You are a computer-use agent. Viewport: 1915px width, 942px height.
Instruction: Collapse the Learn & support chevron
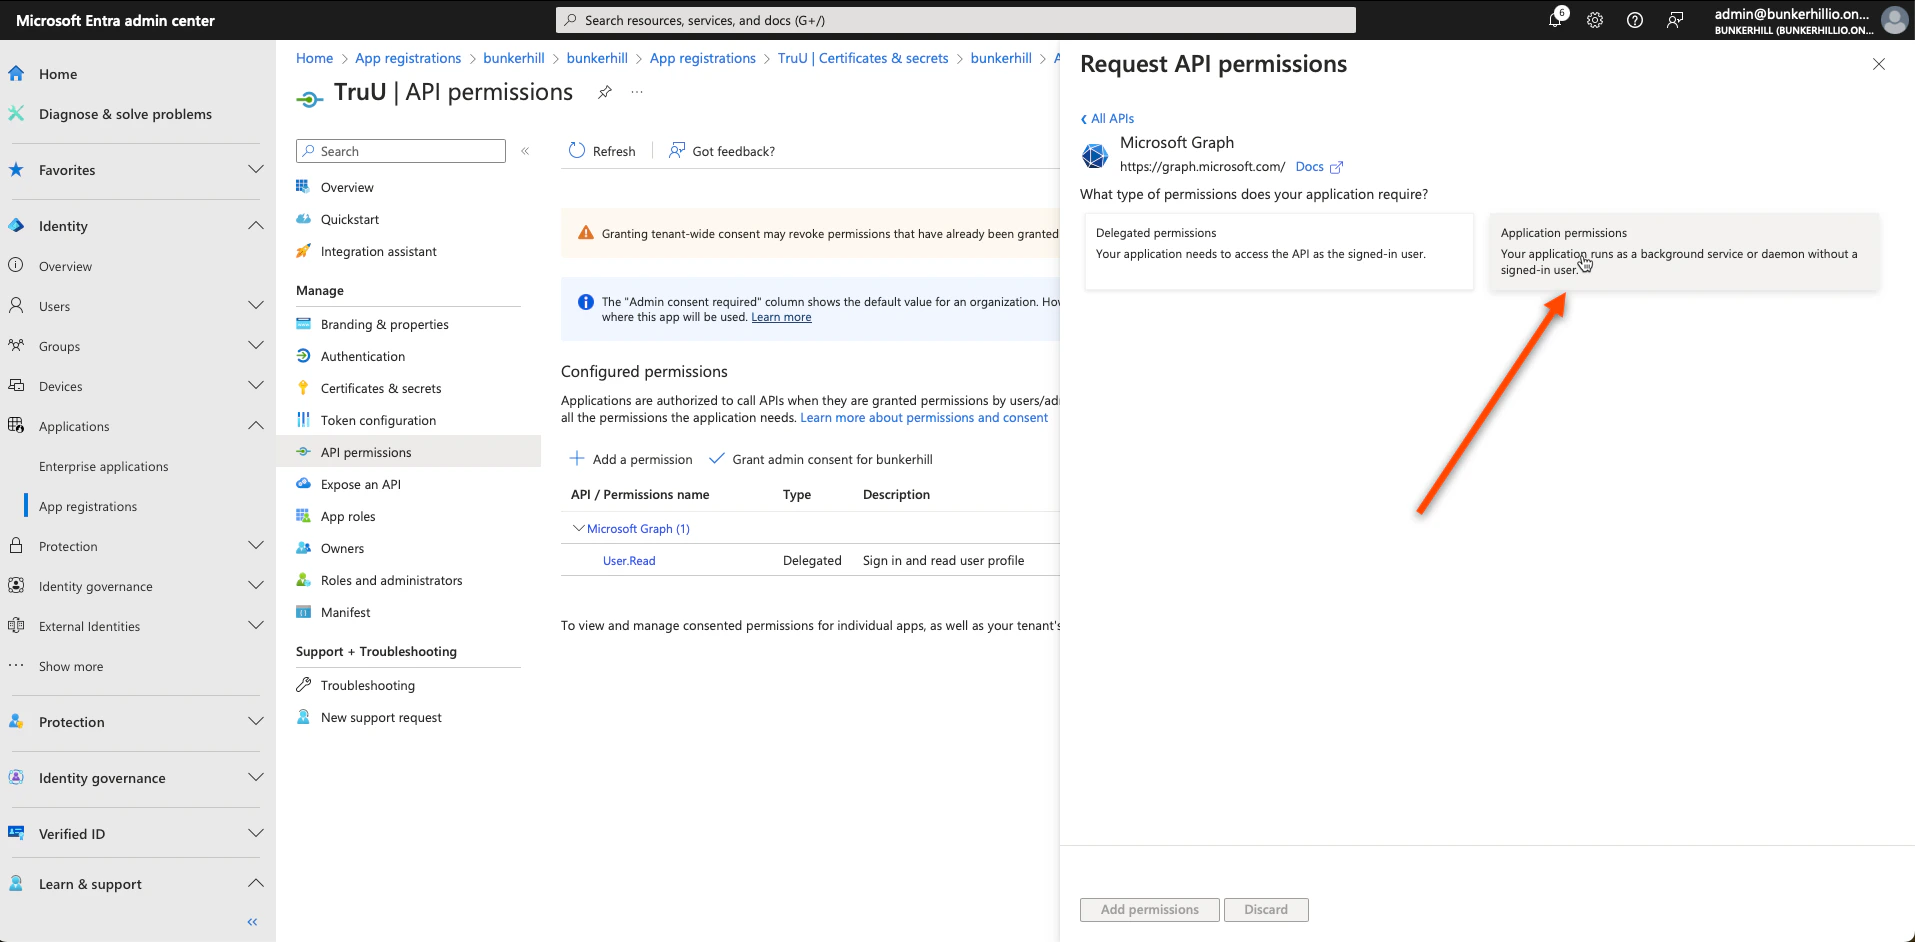coord(256,883)
